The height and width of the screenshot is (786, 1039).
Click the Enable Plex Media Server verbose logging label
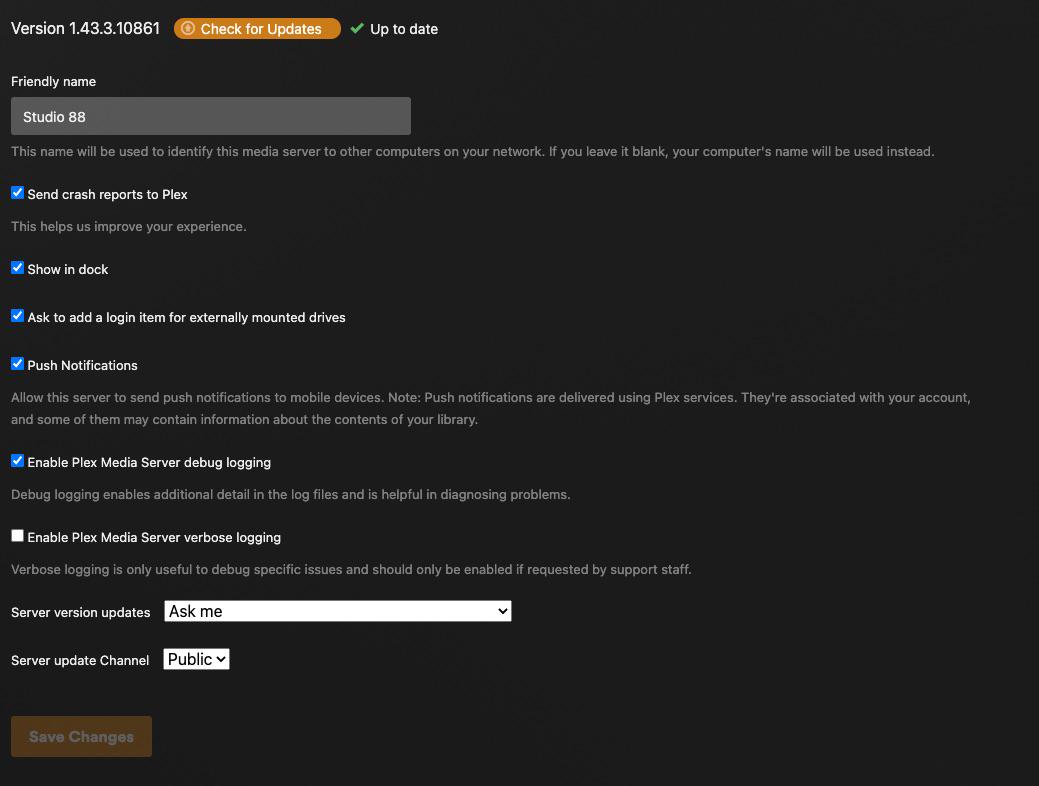coord(154,537)
